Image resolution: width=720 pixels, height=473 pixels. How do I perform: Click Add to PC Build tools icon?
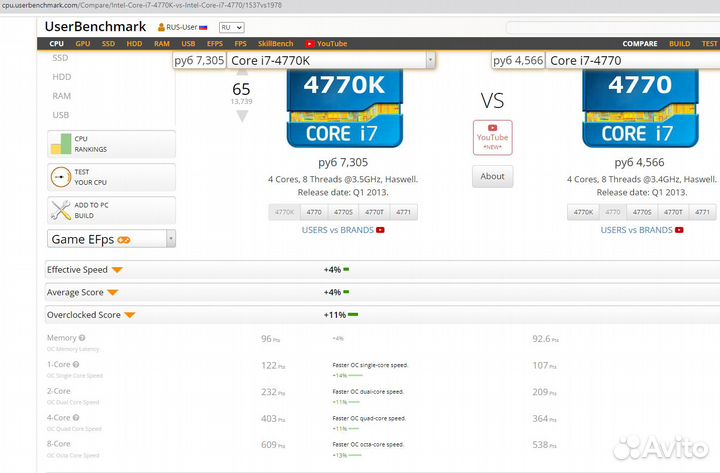point(61,210)
